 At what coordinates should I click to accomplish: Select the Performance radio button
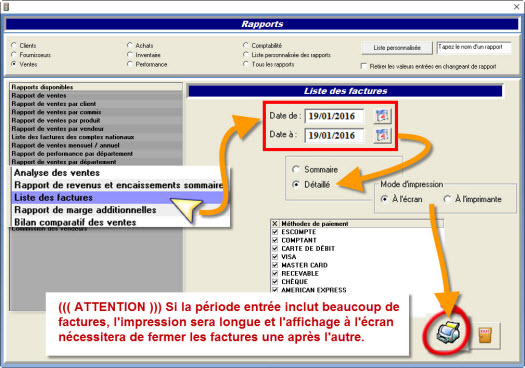[130, 64]
